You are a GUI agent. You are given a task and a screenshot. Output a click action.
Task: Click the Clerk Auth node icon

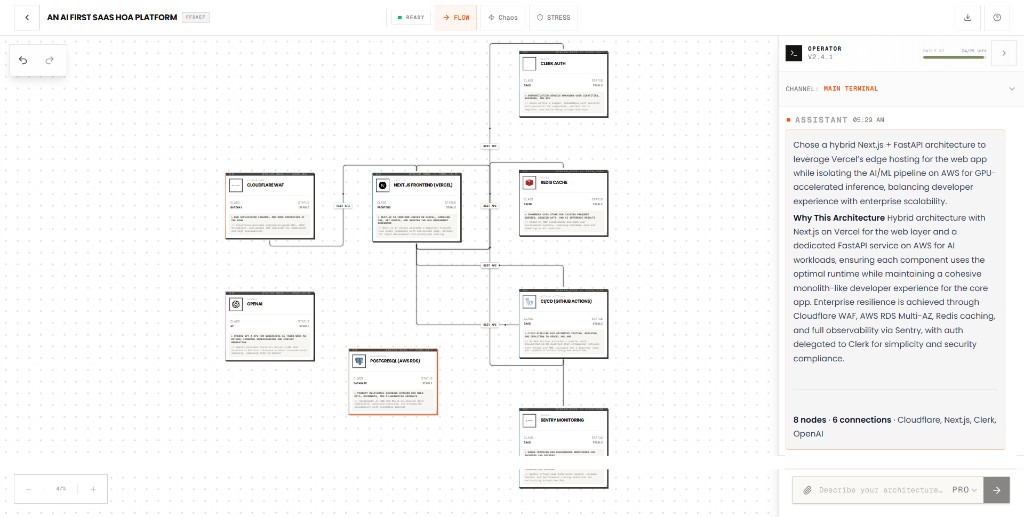[529, 63]
